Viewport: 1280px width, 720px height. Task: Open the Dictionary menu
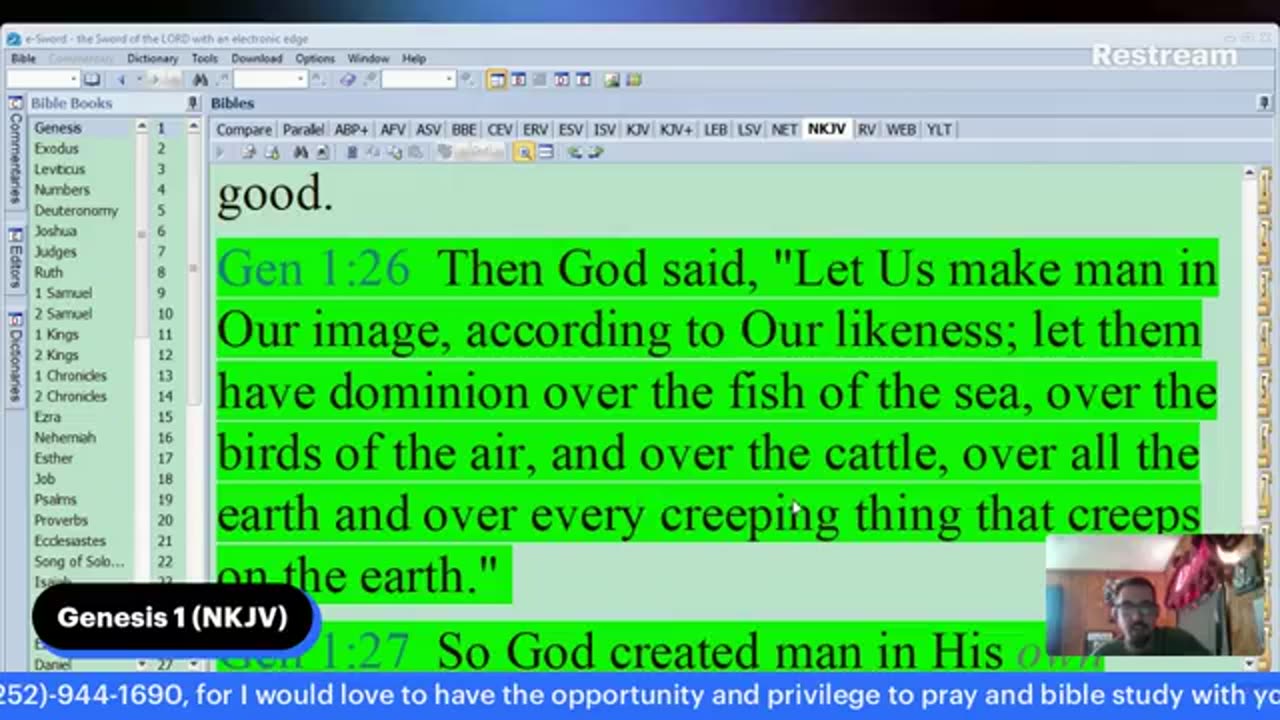(152, 59)
